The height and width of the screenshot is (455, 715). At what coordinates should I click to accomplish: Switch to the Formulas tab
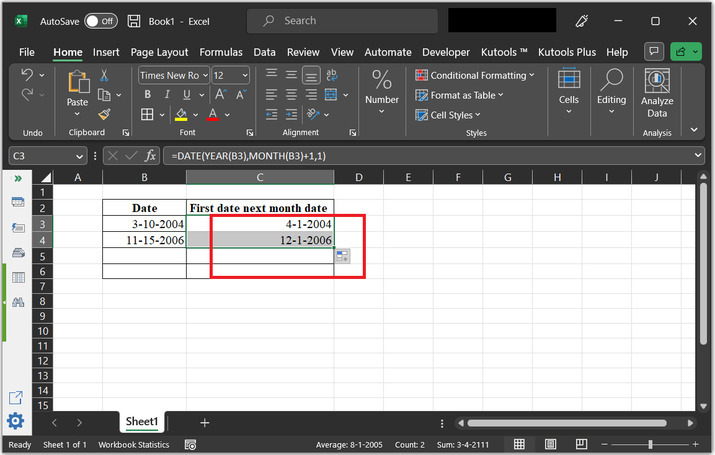pos(220,52)
